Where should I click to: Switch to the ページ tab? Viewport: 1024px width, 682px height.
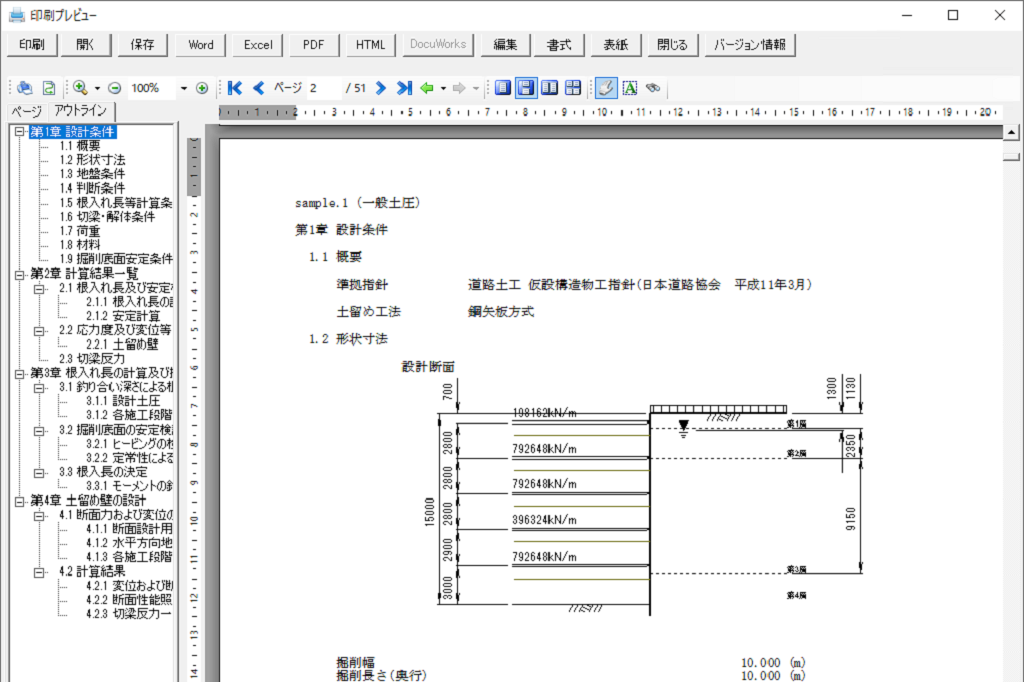[27, 112]
